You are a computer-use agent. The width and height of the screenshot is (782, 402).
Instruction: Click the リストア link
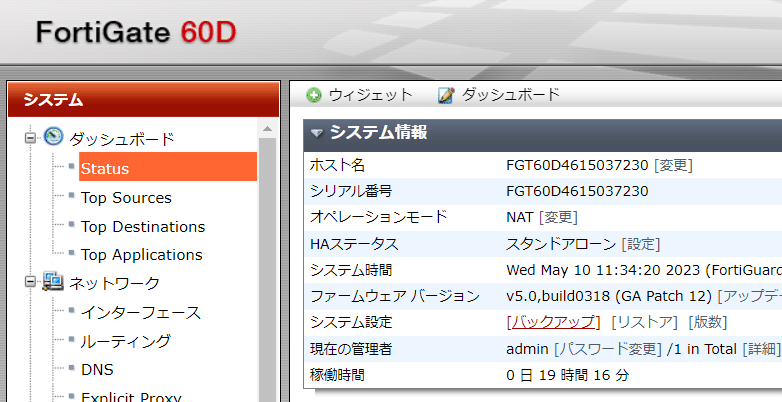(x=644, y=322)
